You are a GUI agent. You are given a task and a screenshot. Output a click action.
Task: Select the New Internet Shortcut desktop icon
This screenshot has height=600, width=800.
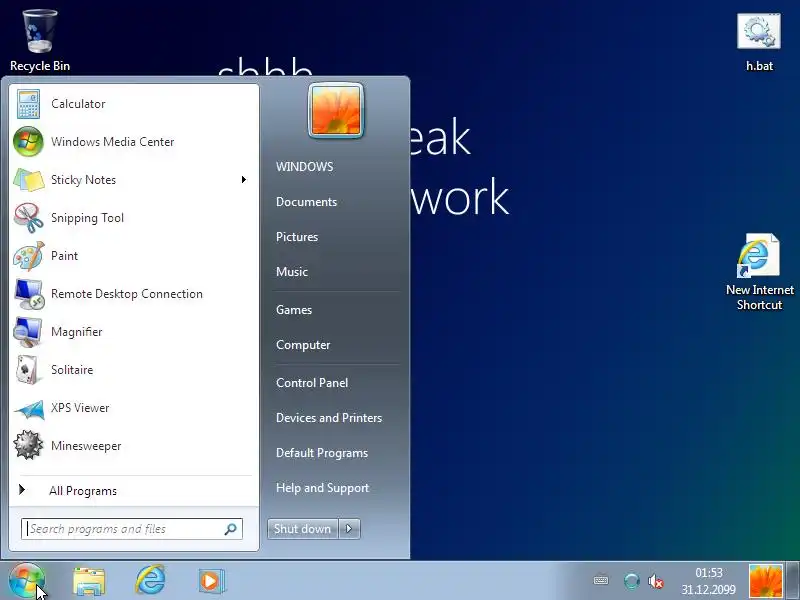pyautogui.click(x=759, y=272)
